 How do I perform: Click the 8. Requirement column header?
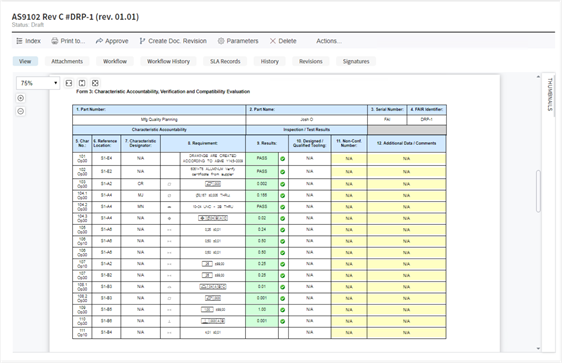pyautogui.click(x=203, y=143)
